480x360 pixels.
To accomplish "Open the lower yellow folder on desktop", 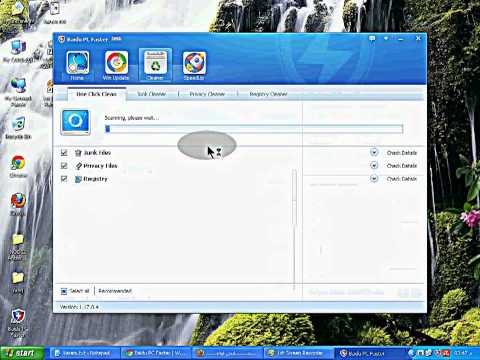I will click(x=18, y=282).
